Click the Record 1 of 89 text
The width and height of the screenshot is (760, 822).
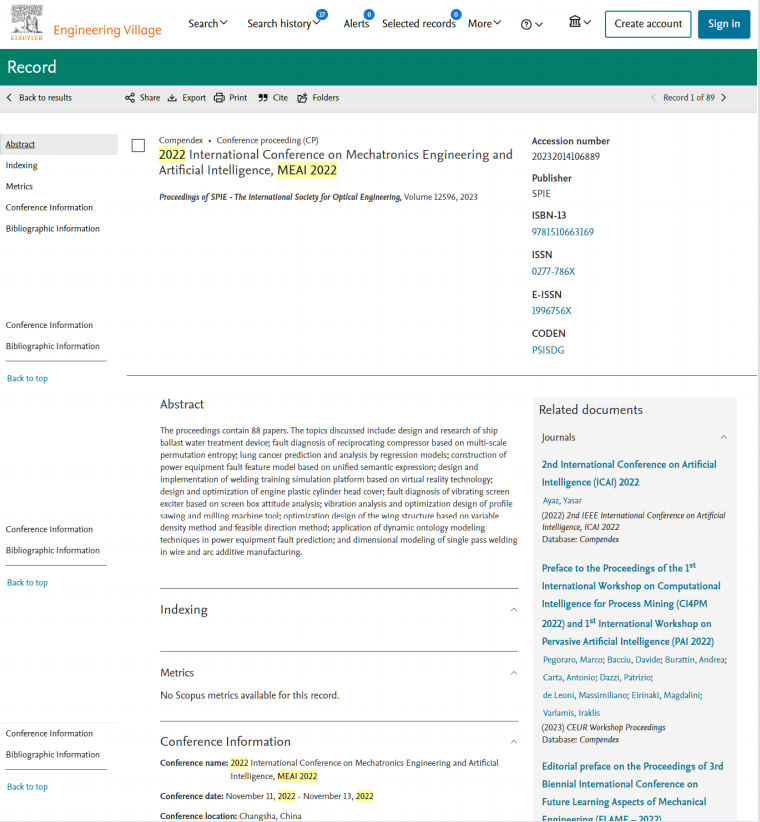point(689,98)
